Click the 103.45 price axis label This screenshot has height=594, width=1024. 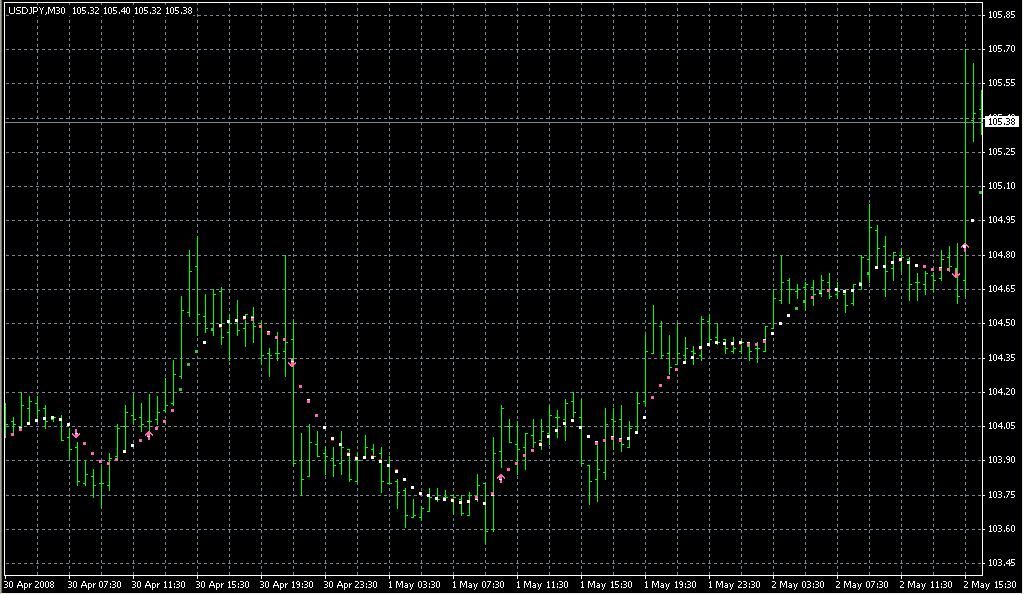[1001, 563]
